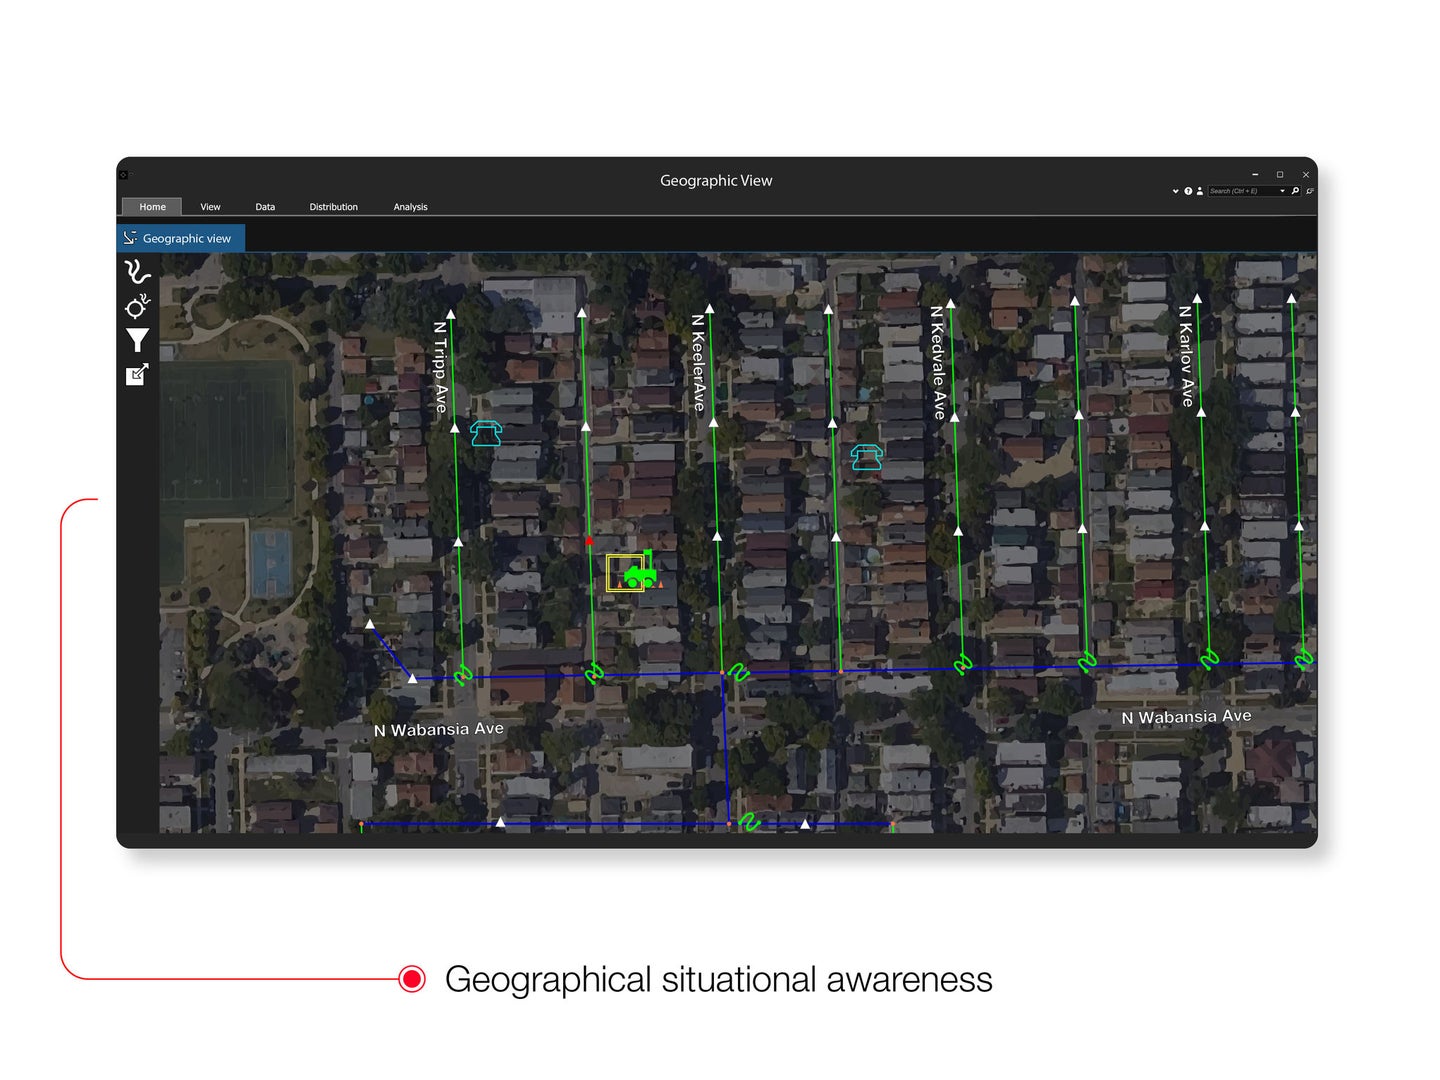
Task: Open the Data ribbon tab
Action: (x=265, y=207)
